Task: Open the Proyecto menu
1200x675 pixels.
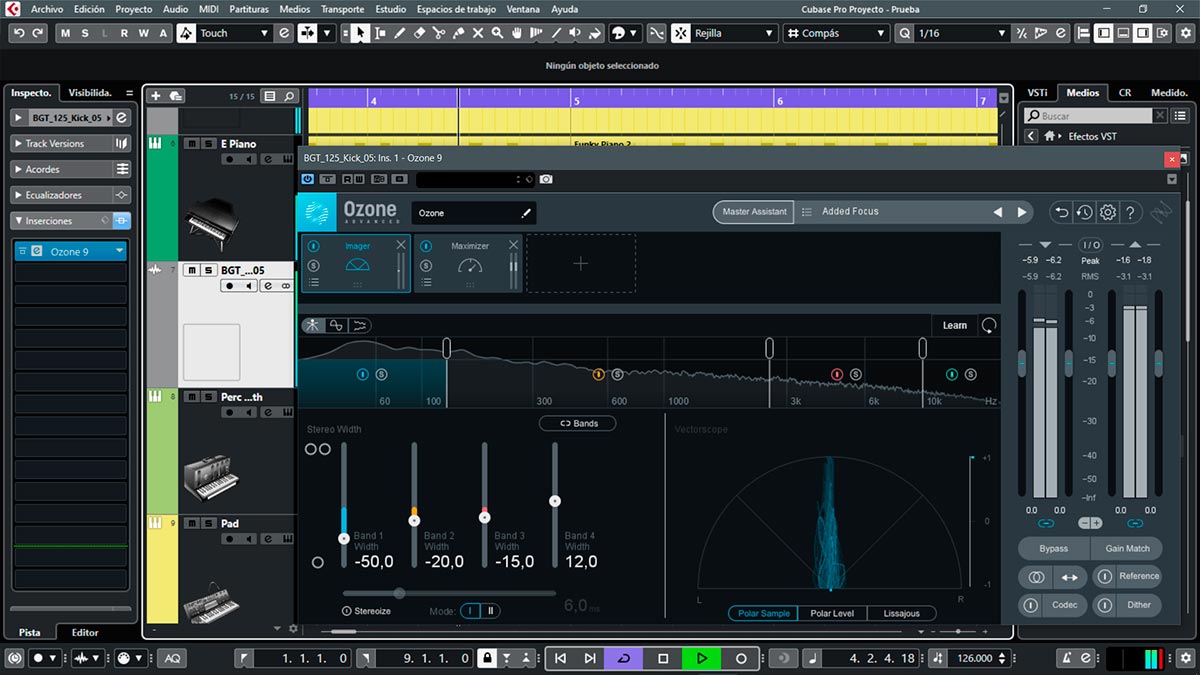Action: [x=134, y=9]
